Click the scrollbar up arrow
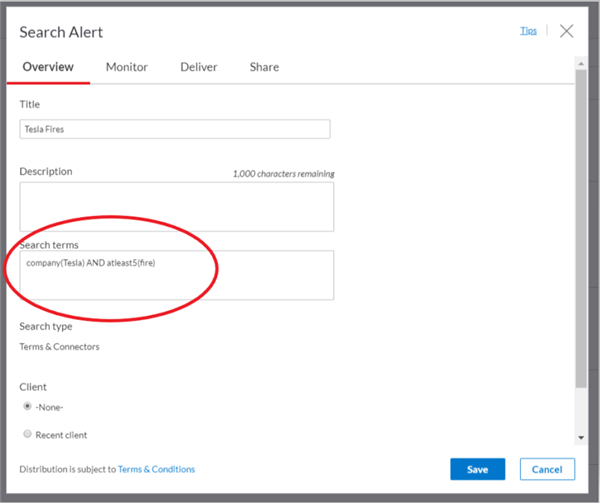600x503 pixels. (x=581, y=63)
